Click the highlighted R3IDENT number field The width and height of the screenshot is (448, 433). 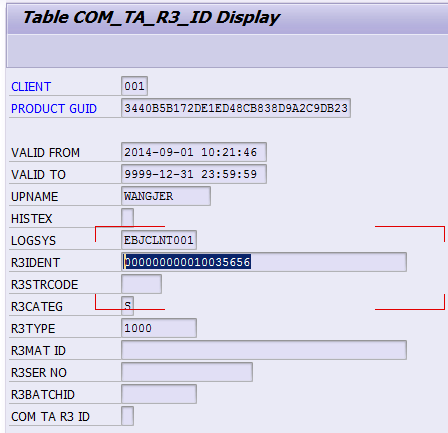(264, 262)
